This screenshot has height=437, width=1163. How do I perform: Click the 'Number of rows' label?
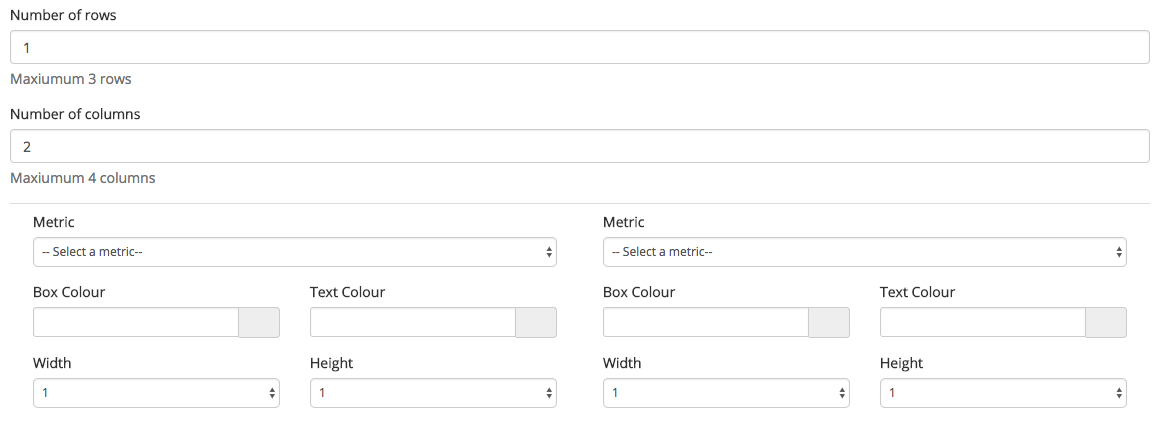click(x=63, y=15)
